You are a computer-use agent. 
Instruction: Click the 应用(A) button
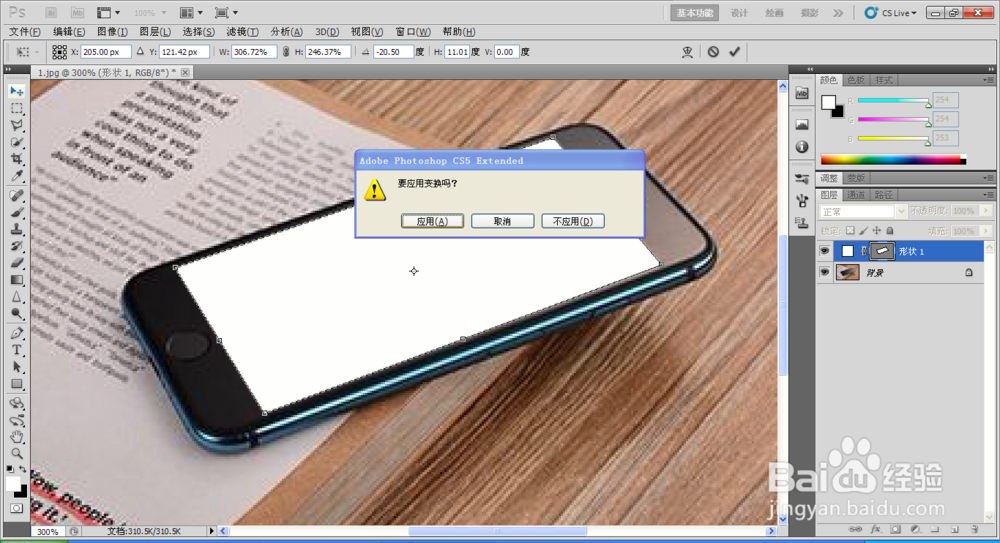click(x=432, y=221)
